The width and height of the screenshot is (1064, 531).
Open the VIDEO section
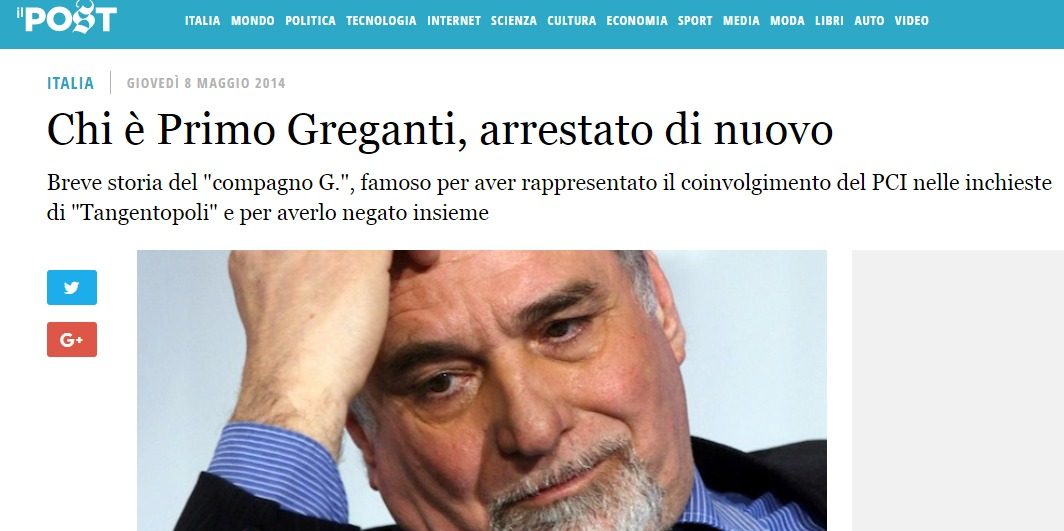911,21
